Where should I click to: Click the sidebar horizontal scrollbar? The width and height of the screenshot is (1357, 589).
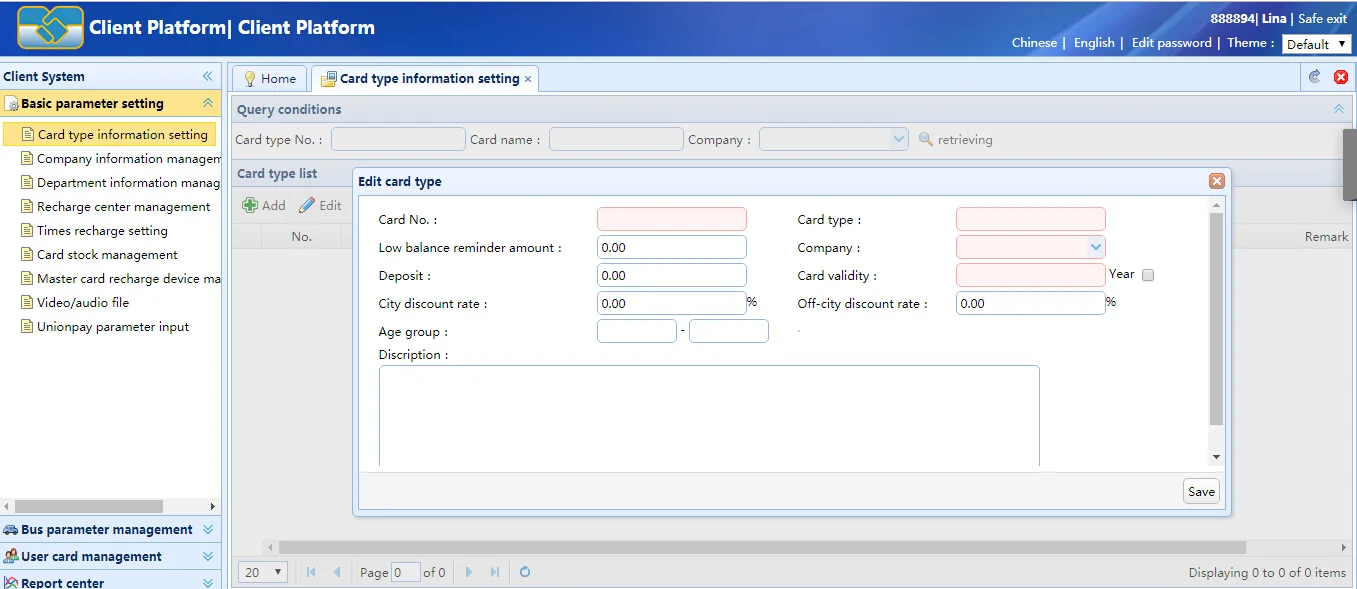click(x=88, y=507)
